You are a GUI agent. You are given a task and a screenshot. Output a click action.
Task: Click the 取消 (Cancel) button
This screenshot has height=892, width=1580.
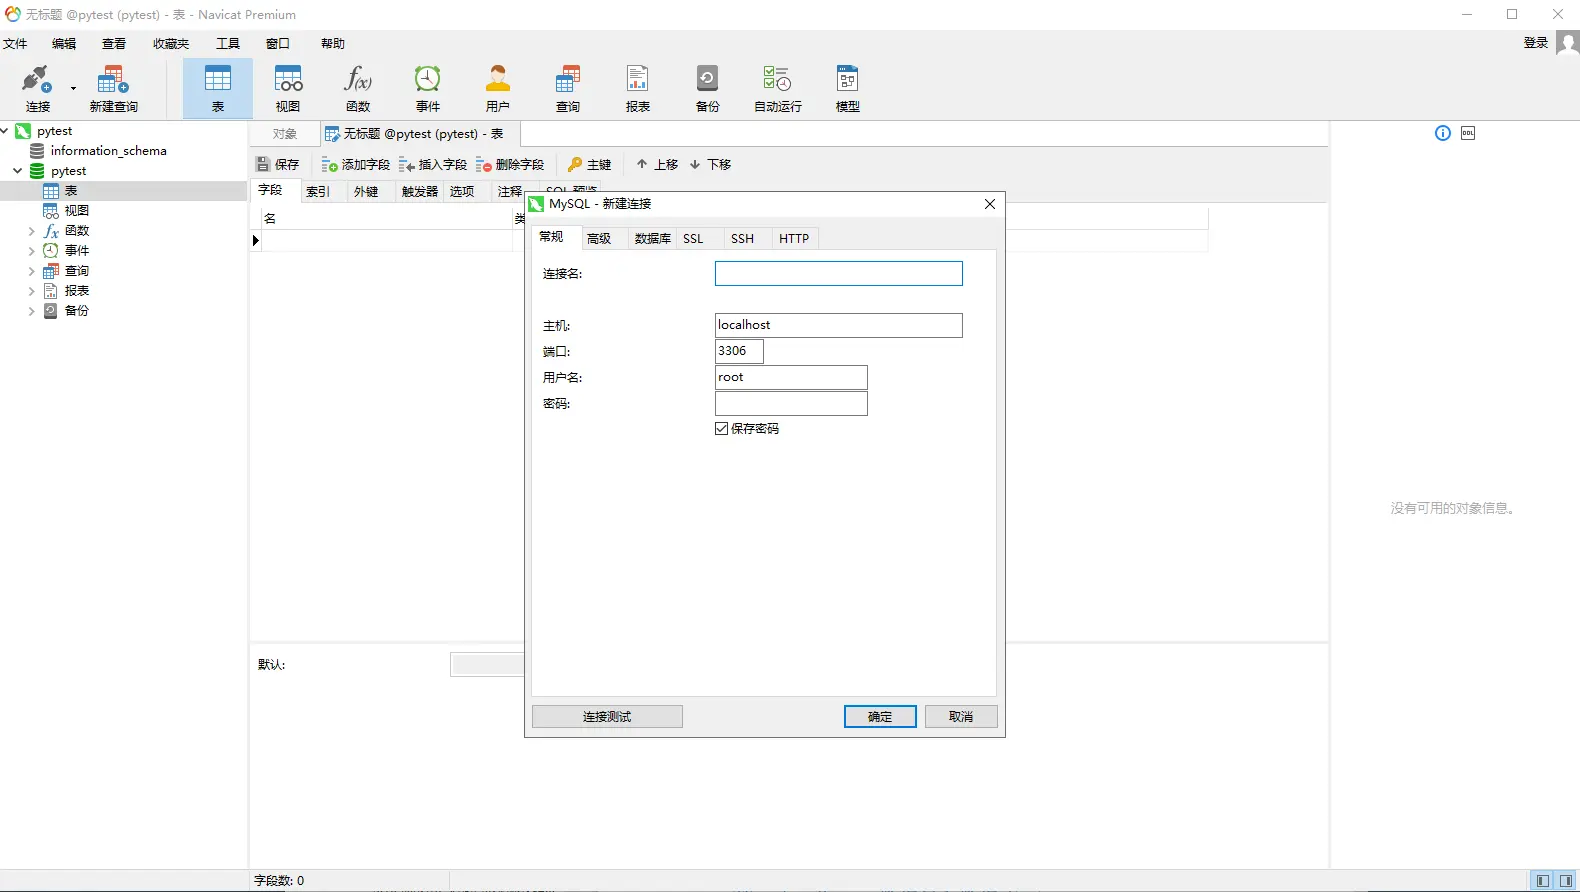click(x=961, y=716)
